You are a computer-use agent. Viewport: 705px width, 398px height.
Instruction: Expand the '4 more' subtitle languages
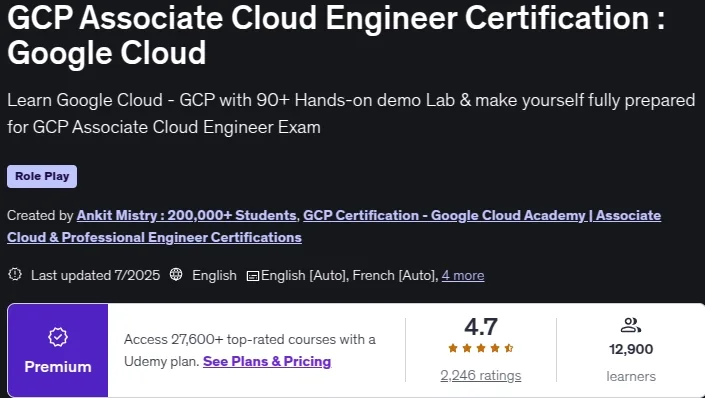click(x=463, y=275)
